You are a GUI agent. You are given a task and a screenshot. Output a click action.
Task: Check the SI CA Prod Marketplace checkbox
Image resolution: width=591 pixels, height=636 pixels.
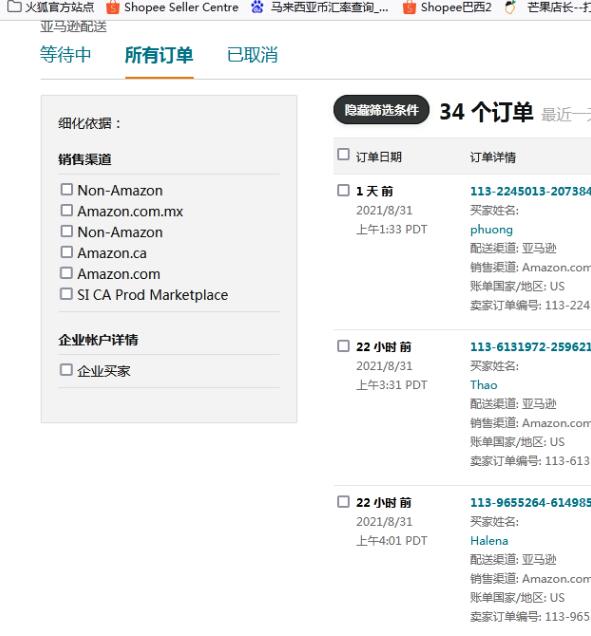(67, 294)
